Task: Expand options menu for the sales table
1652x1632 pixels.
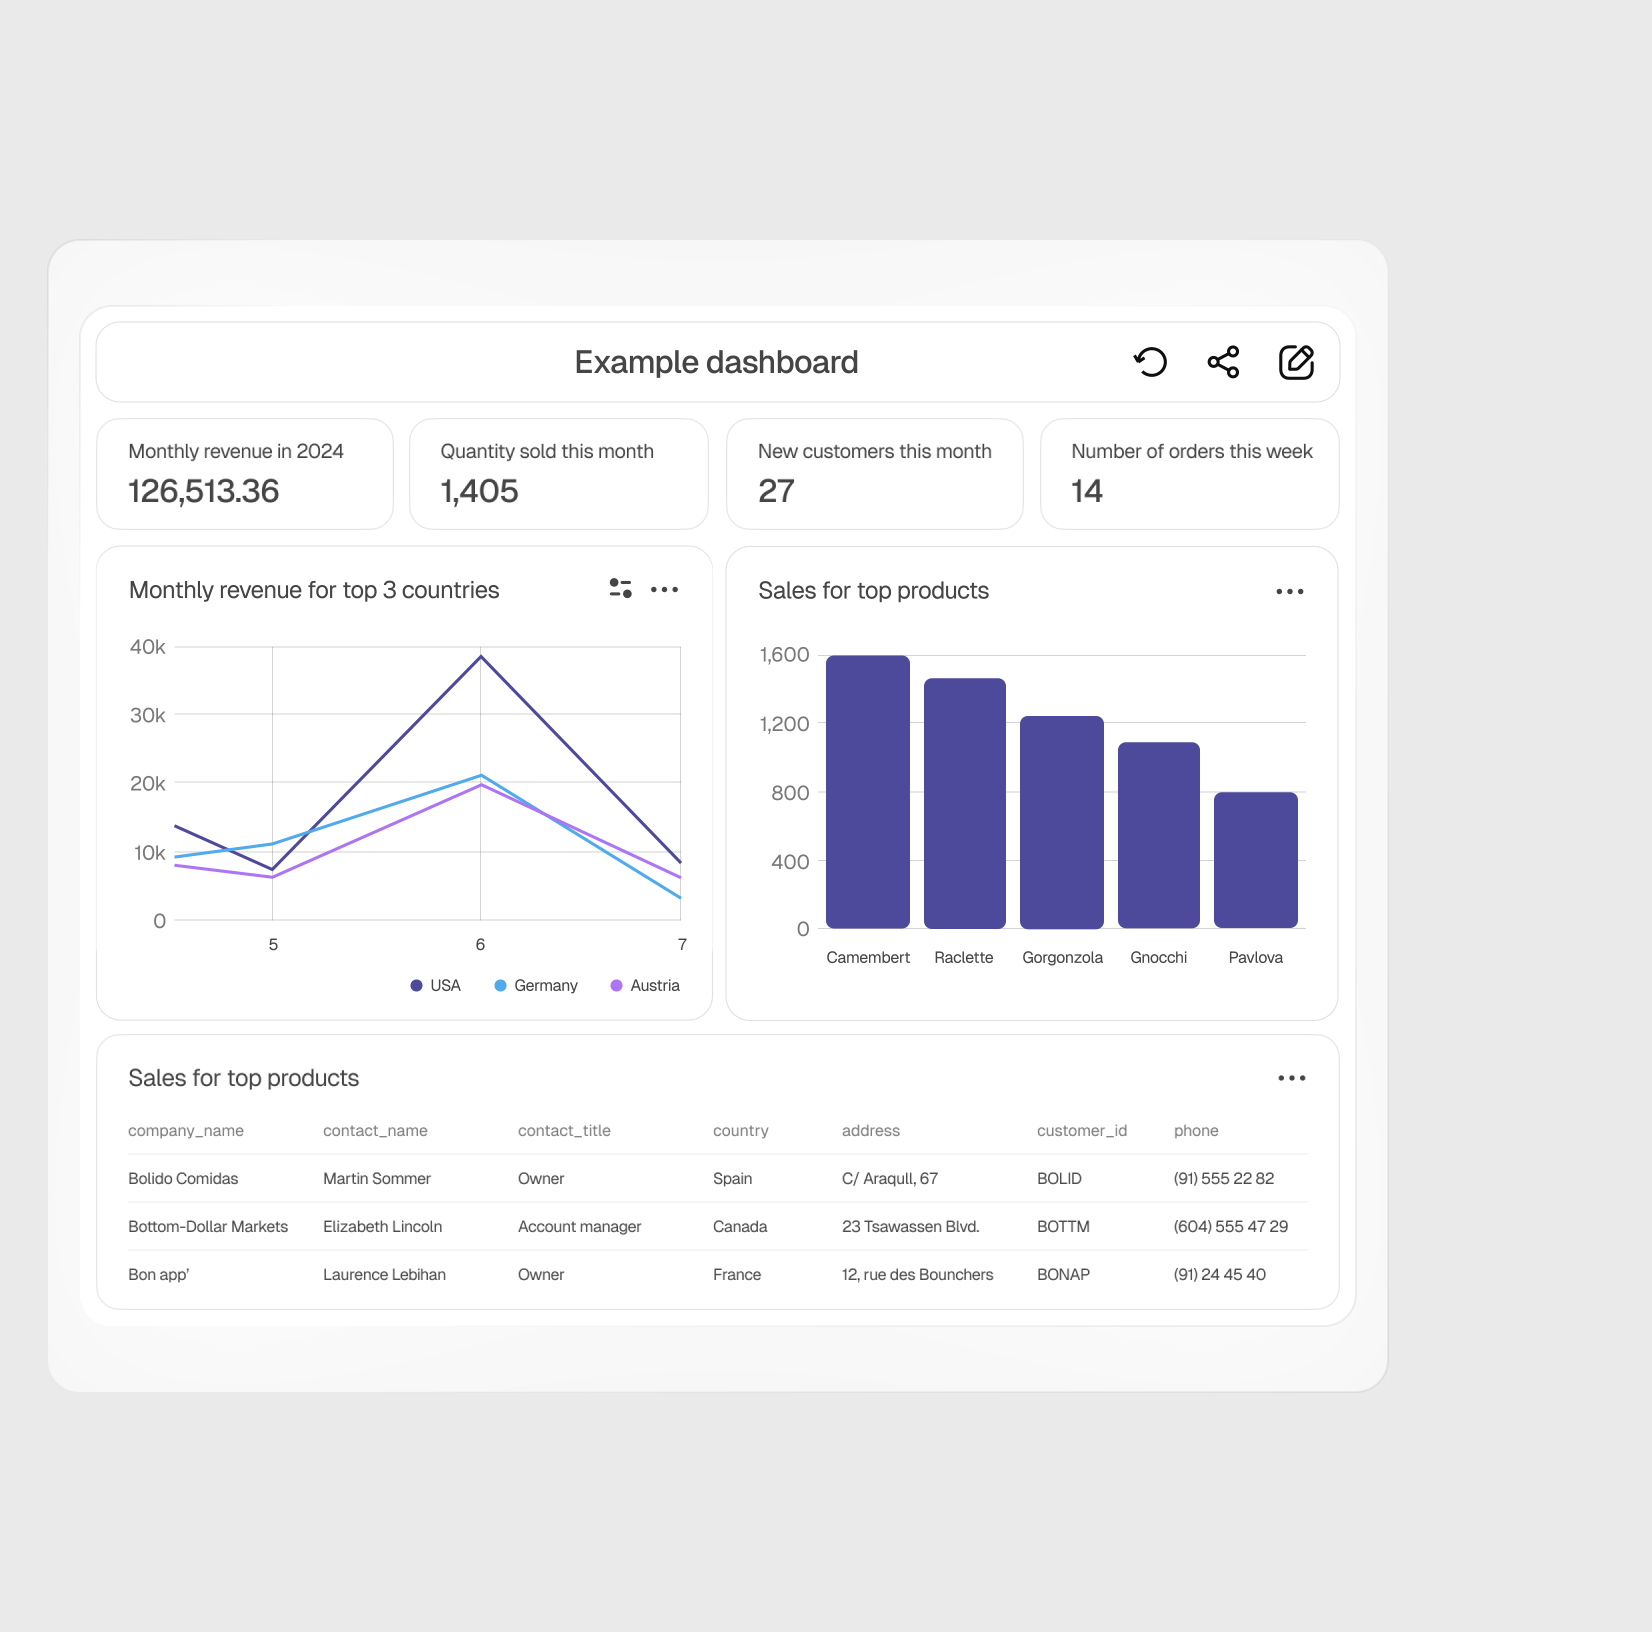Action: tap(1291, 1078)
